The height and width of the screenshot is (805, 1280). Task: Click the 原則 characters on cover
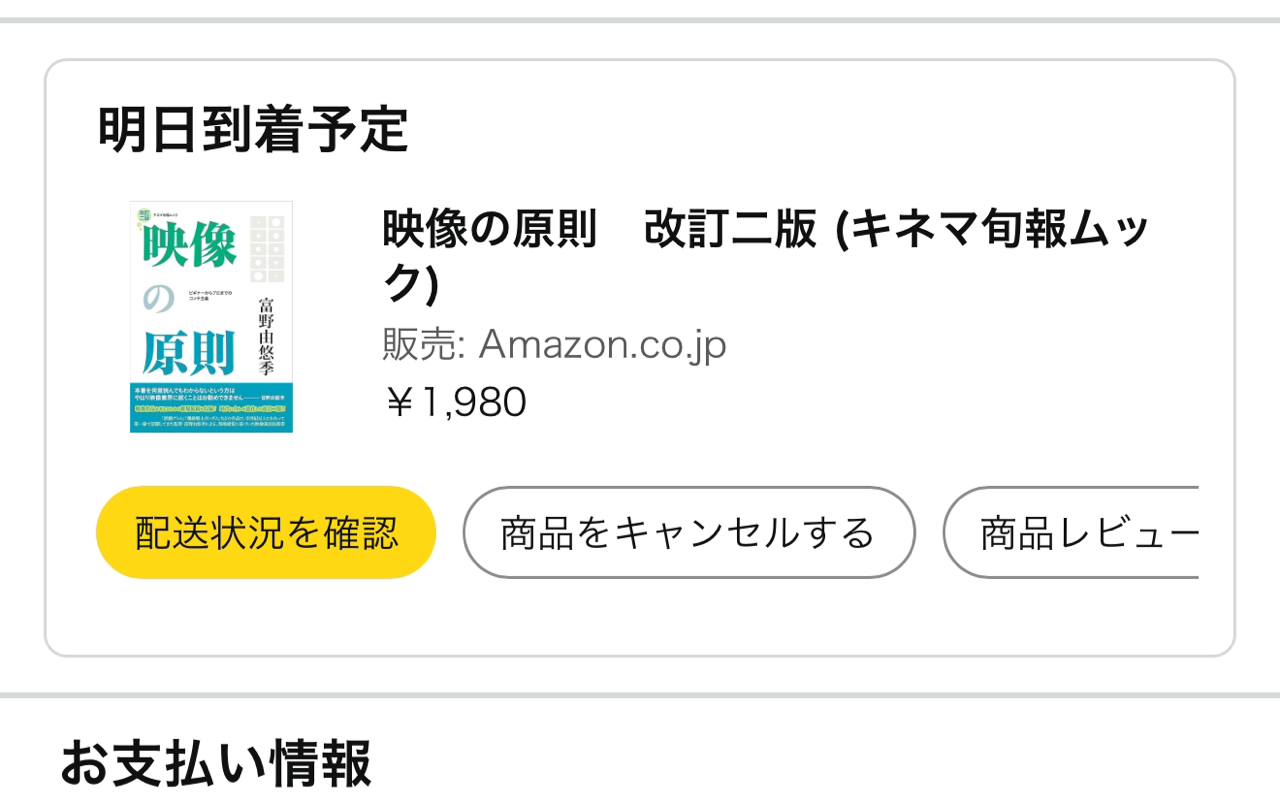coord(188,352)
